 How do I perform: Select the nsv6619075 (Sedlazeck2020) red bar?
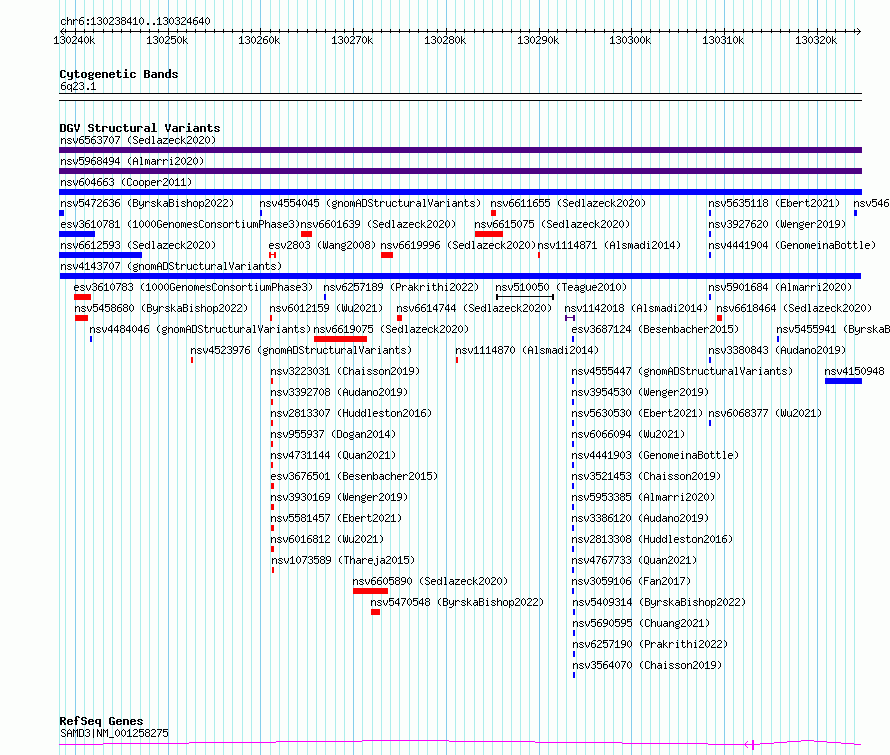[x=341, y=339]
